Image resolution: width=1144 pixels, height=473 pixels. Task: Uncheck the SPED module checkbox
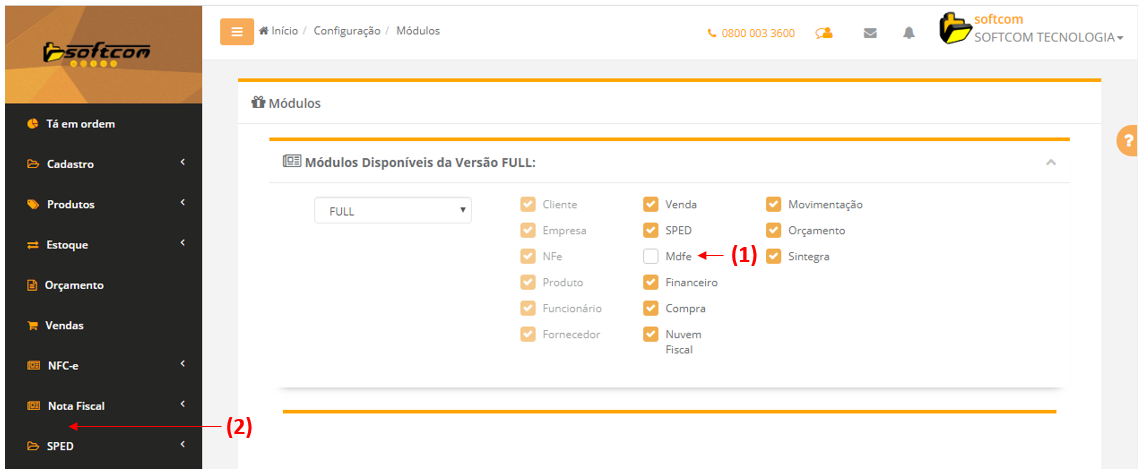click(651, 230)
